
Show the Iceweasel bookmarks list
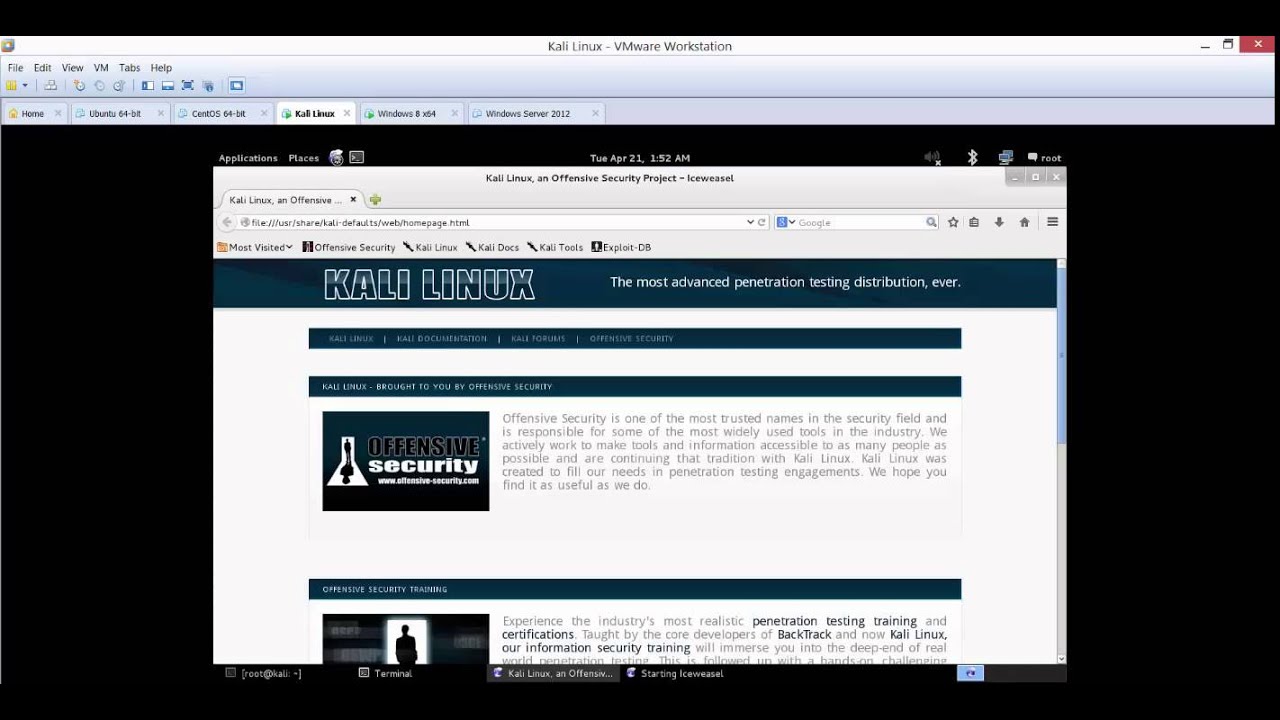(x=974, y=223)
